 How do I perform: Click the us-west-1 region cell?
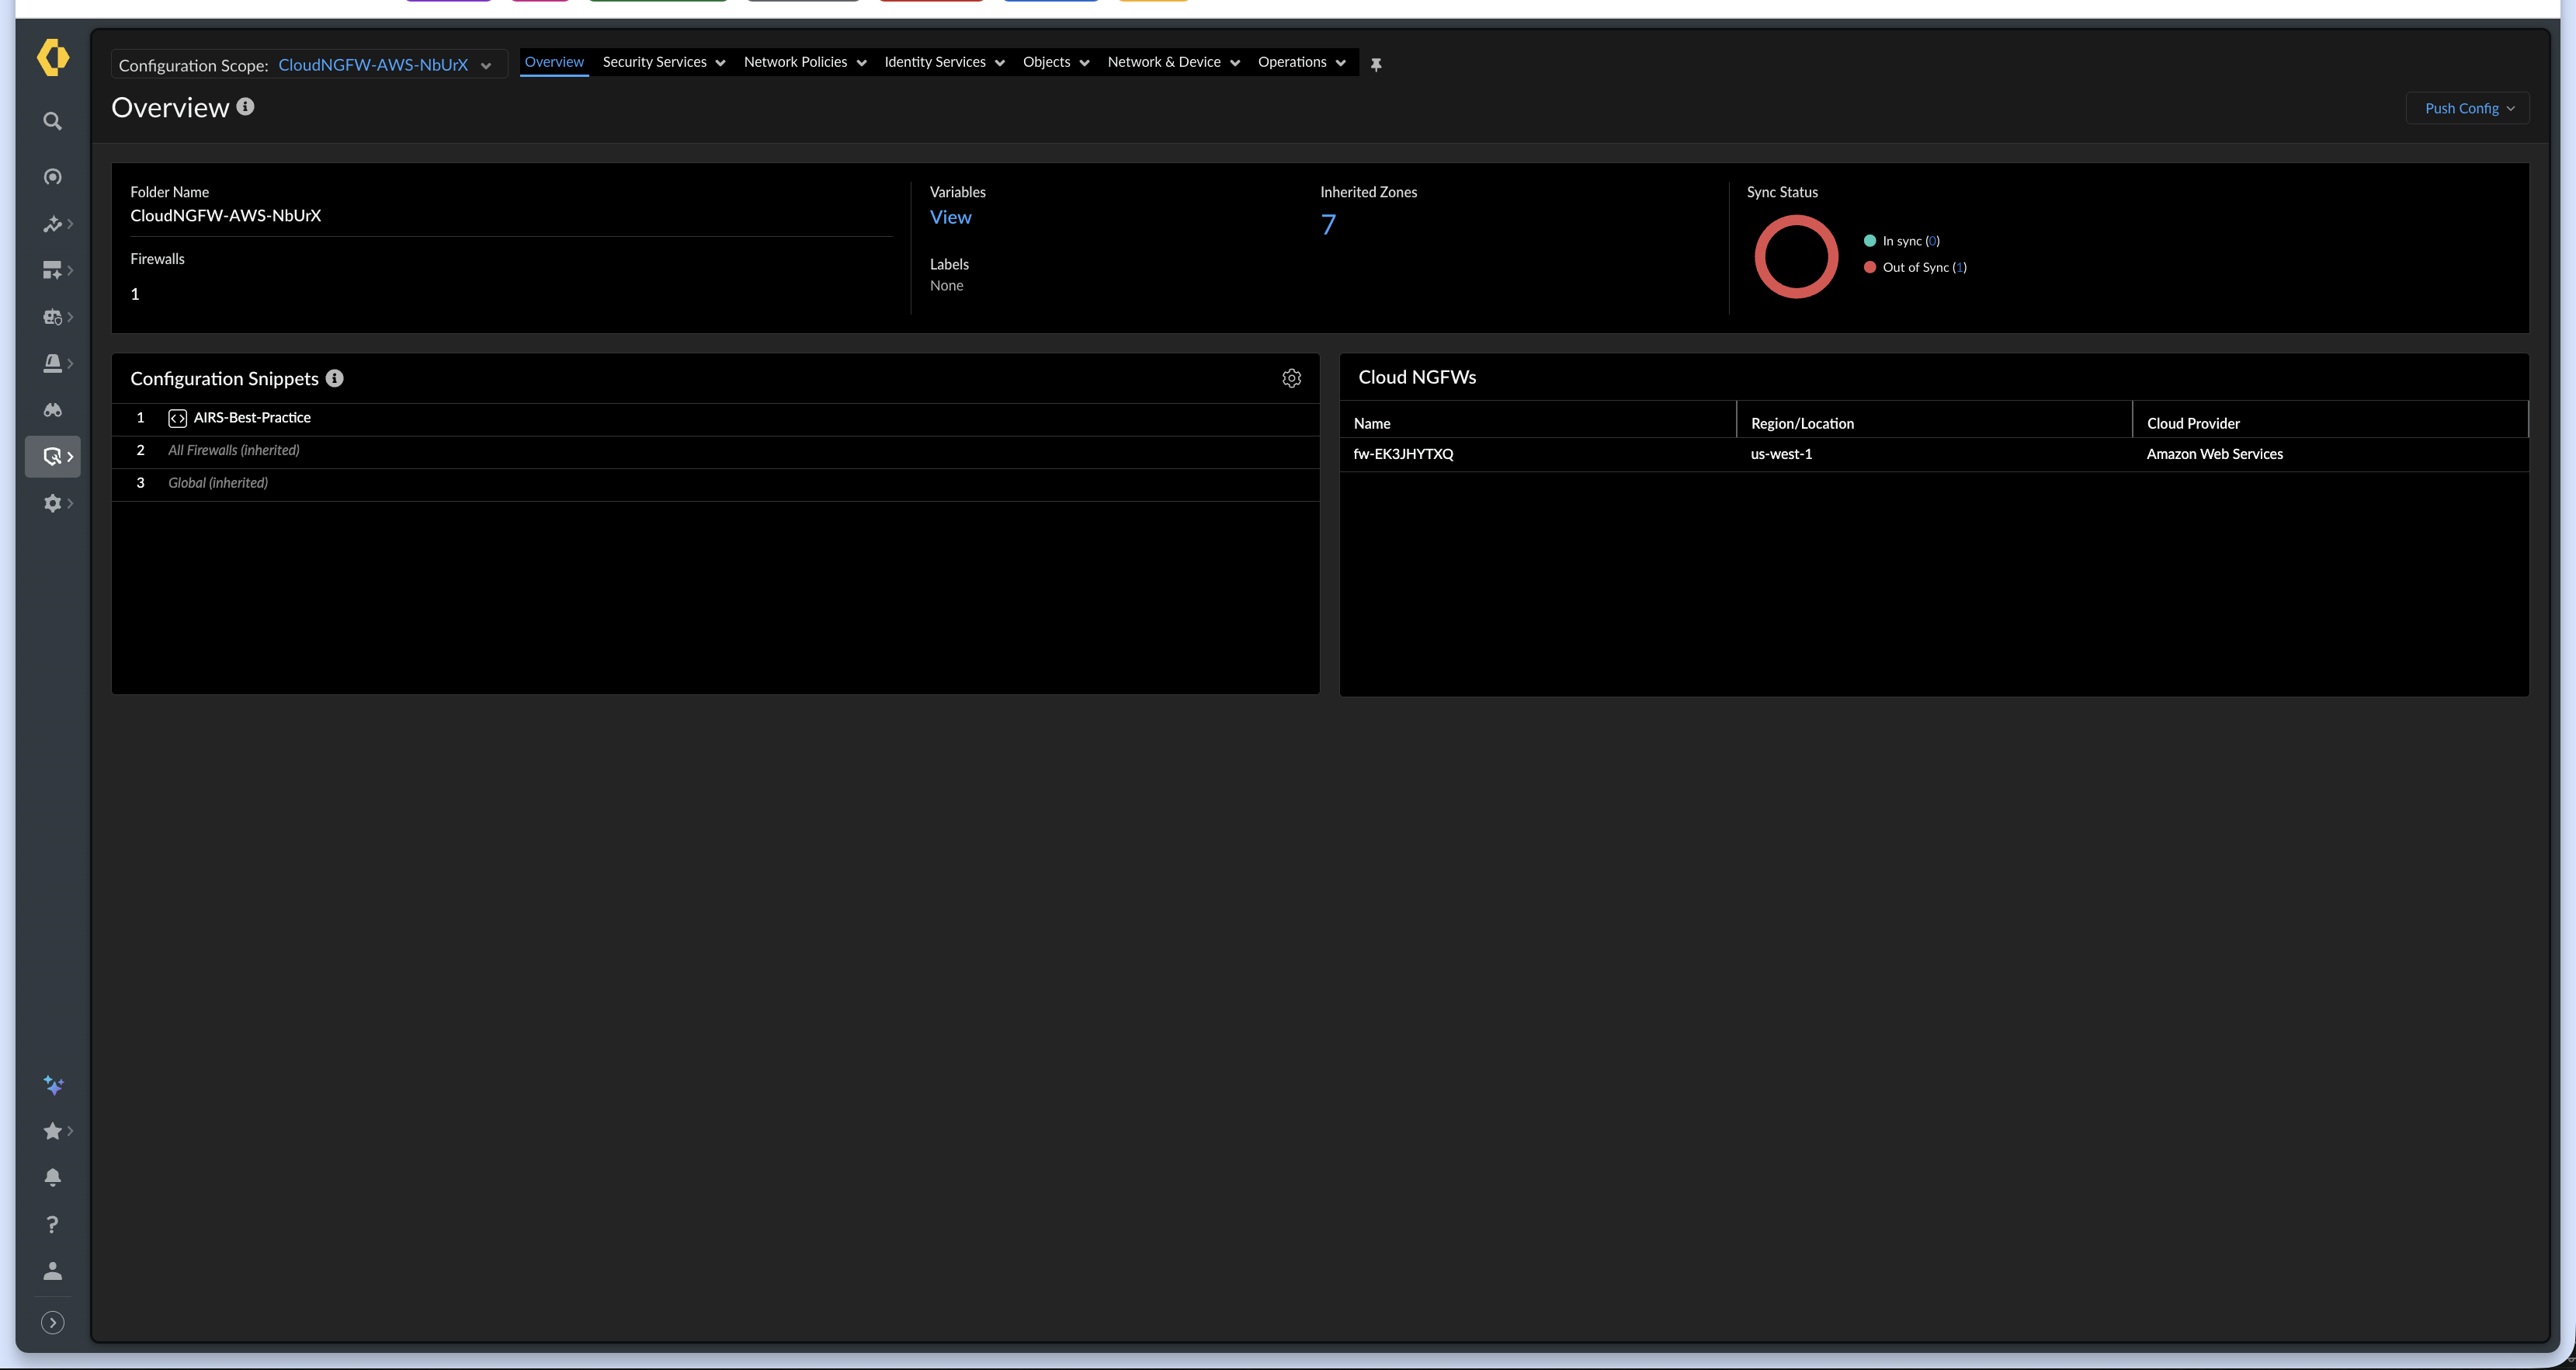pyautogui.click(x=1781, y=454)
